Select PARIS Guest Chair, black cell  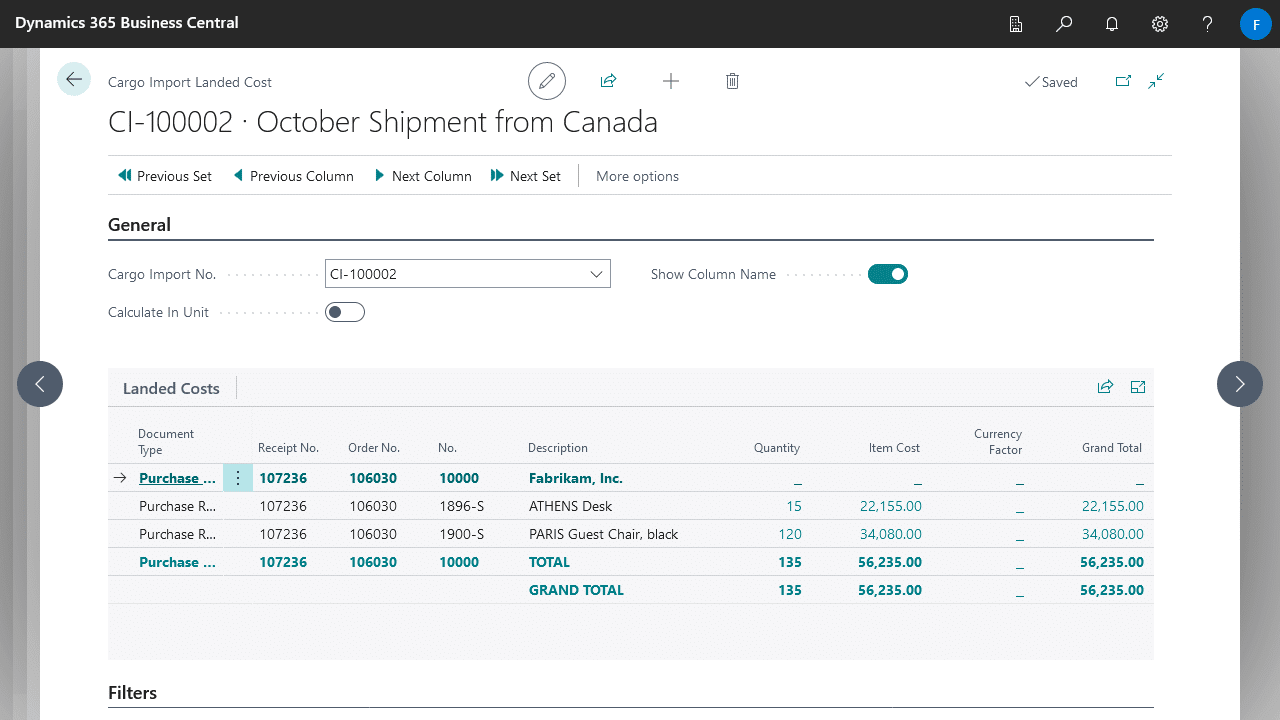pos(603,534)
